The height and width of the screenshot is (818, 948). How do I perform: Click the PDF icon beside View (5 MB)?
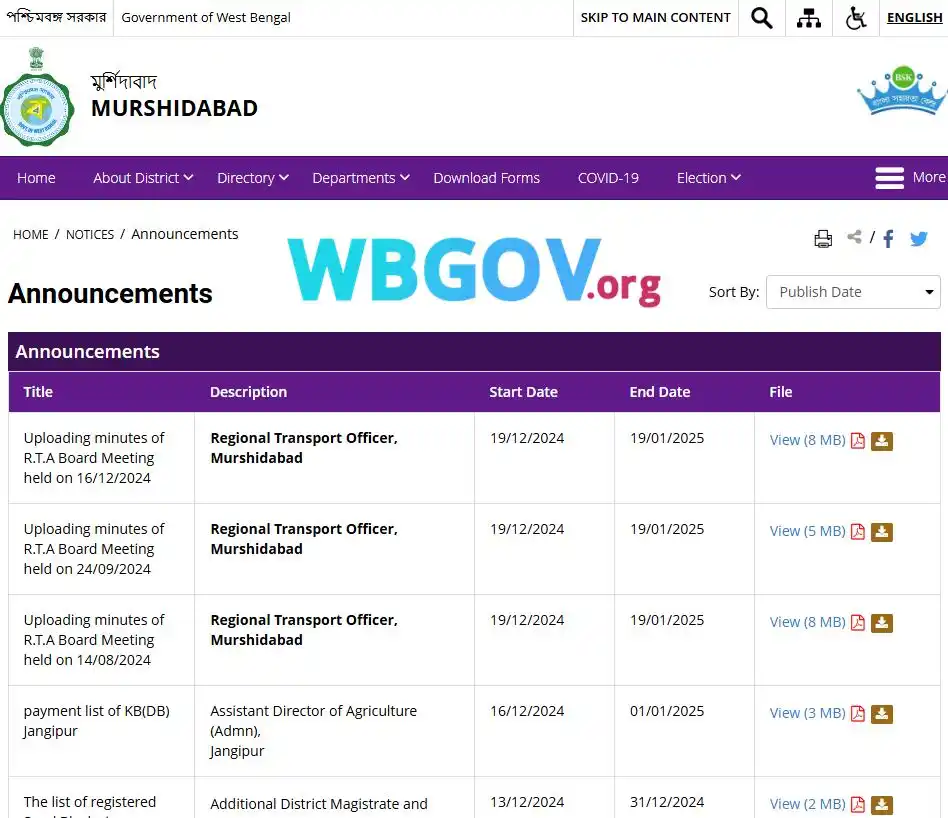click(x=858, y=532)
